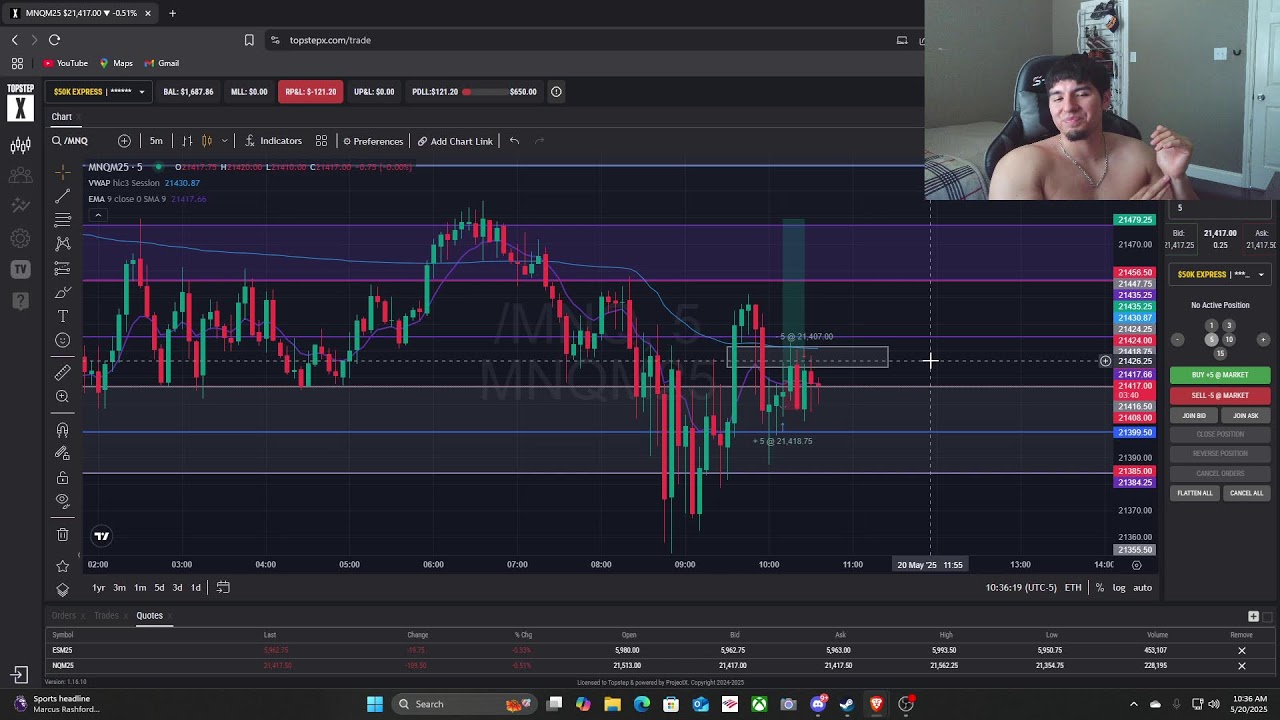
Task: Open the TV sidebar icon
Action: 20,269
